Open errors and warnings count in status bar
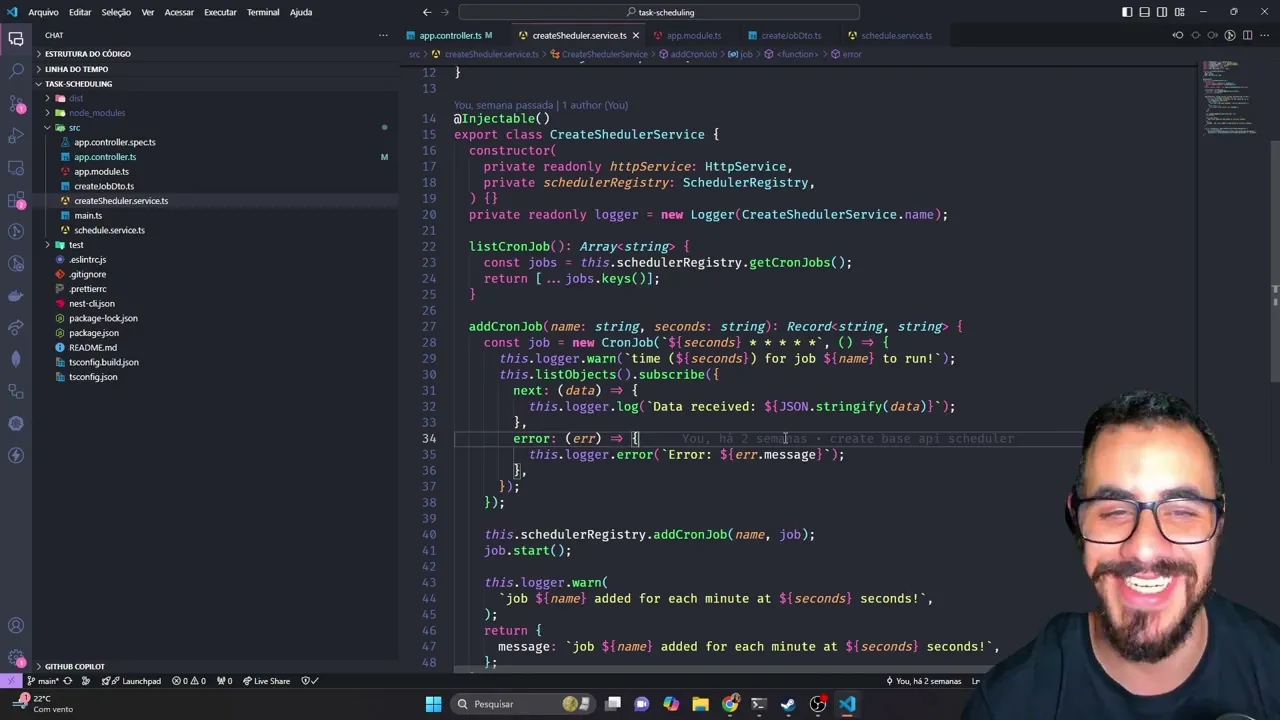Image resolution: width=1280 pixels, height=720 pixels. click(188, 681)
